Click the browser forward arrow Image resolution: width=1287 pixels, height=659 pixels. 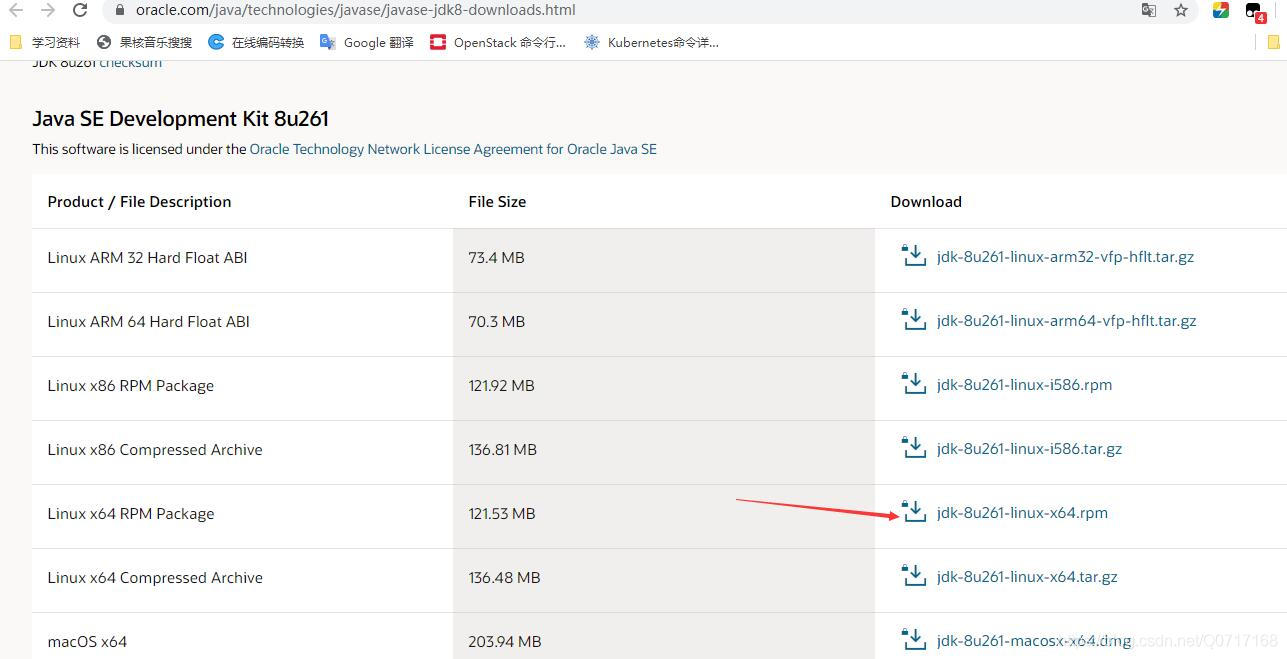tap(47, 10)
